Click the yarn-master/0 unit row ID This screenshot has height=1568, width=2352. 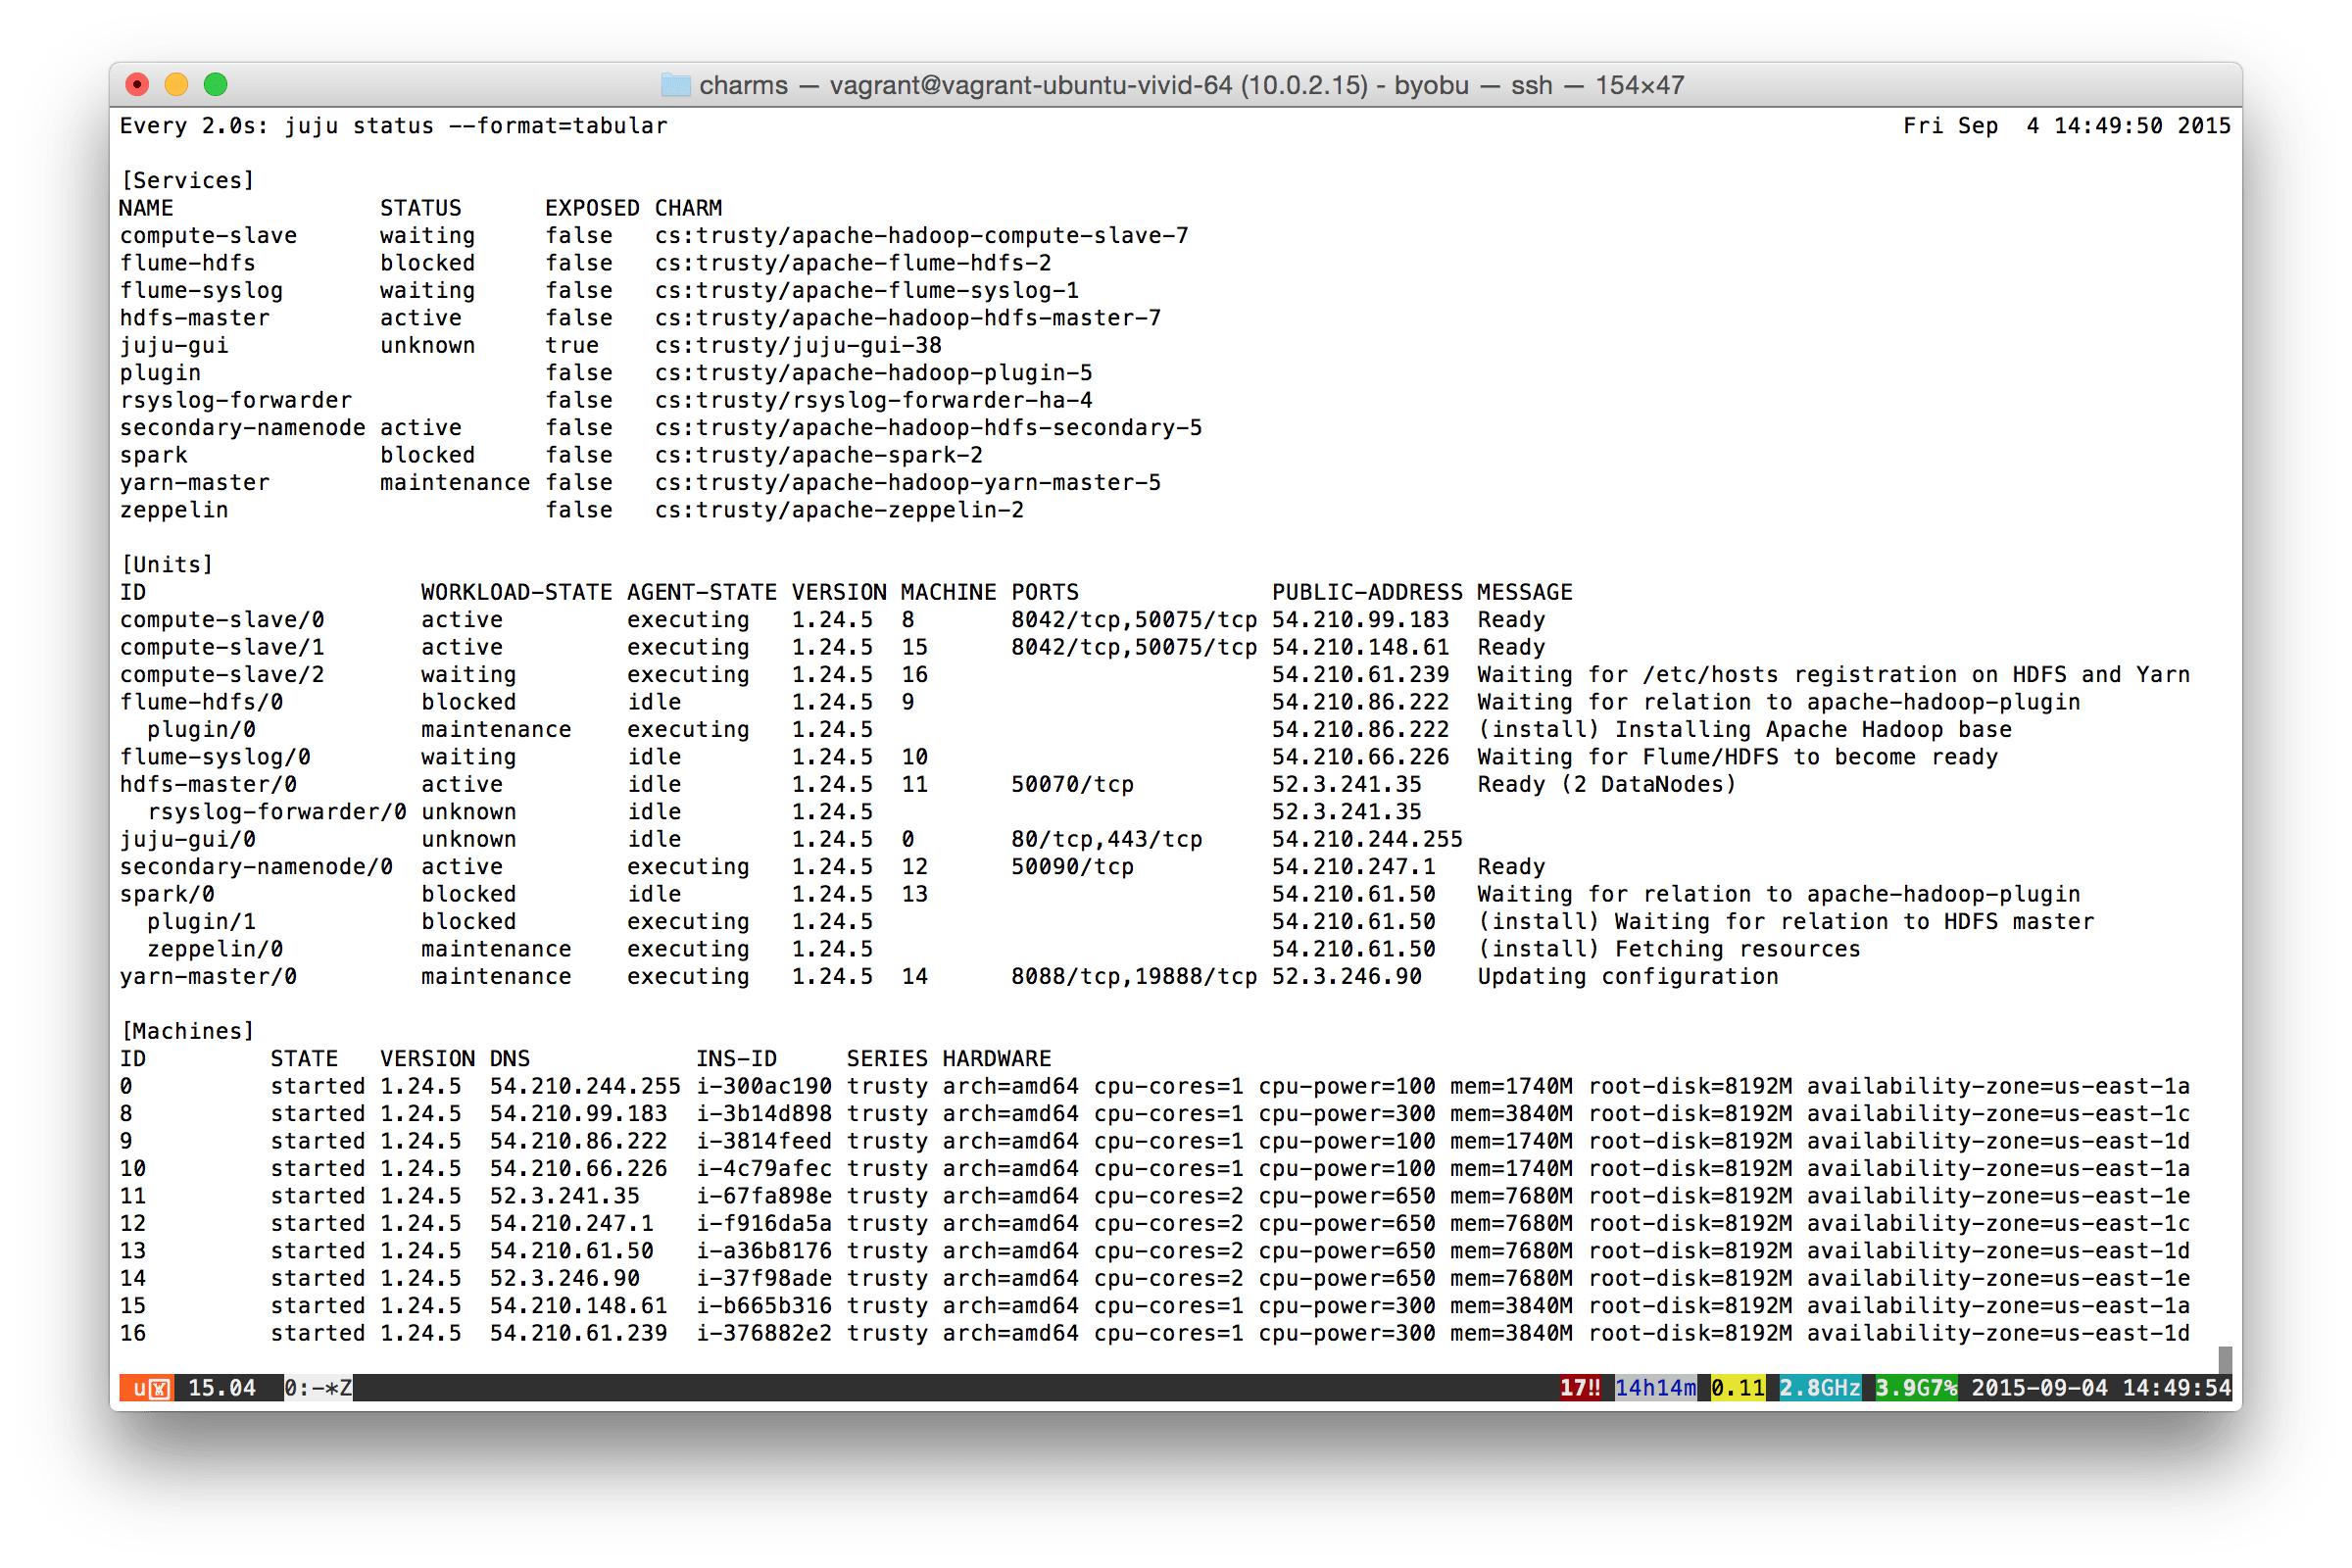[x=208, y=977]
